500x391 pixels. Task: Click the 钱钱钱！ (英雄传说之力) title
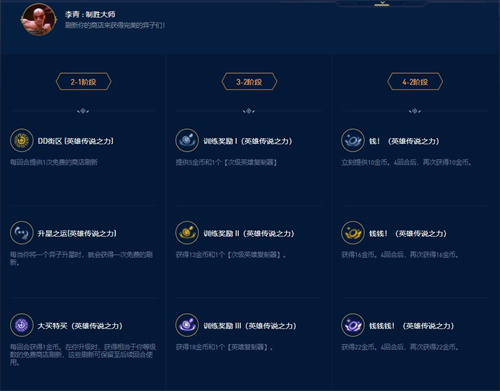click(x=411, y=326)
